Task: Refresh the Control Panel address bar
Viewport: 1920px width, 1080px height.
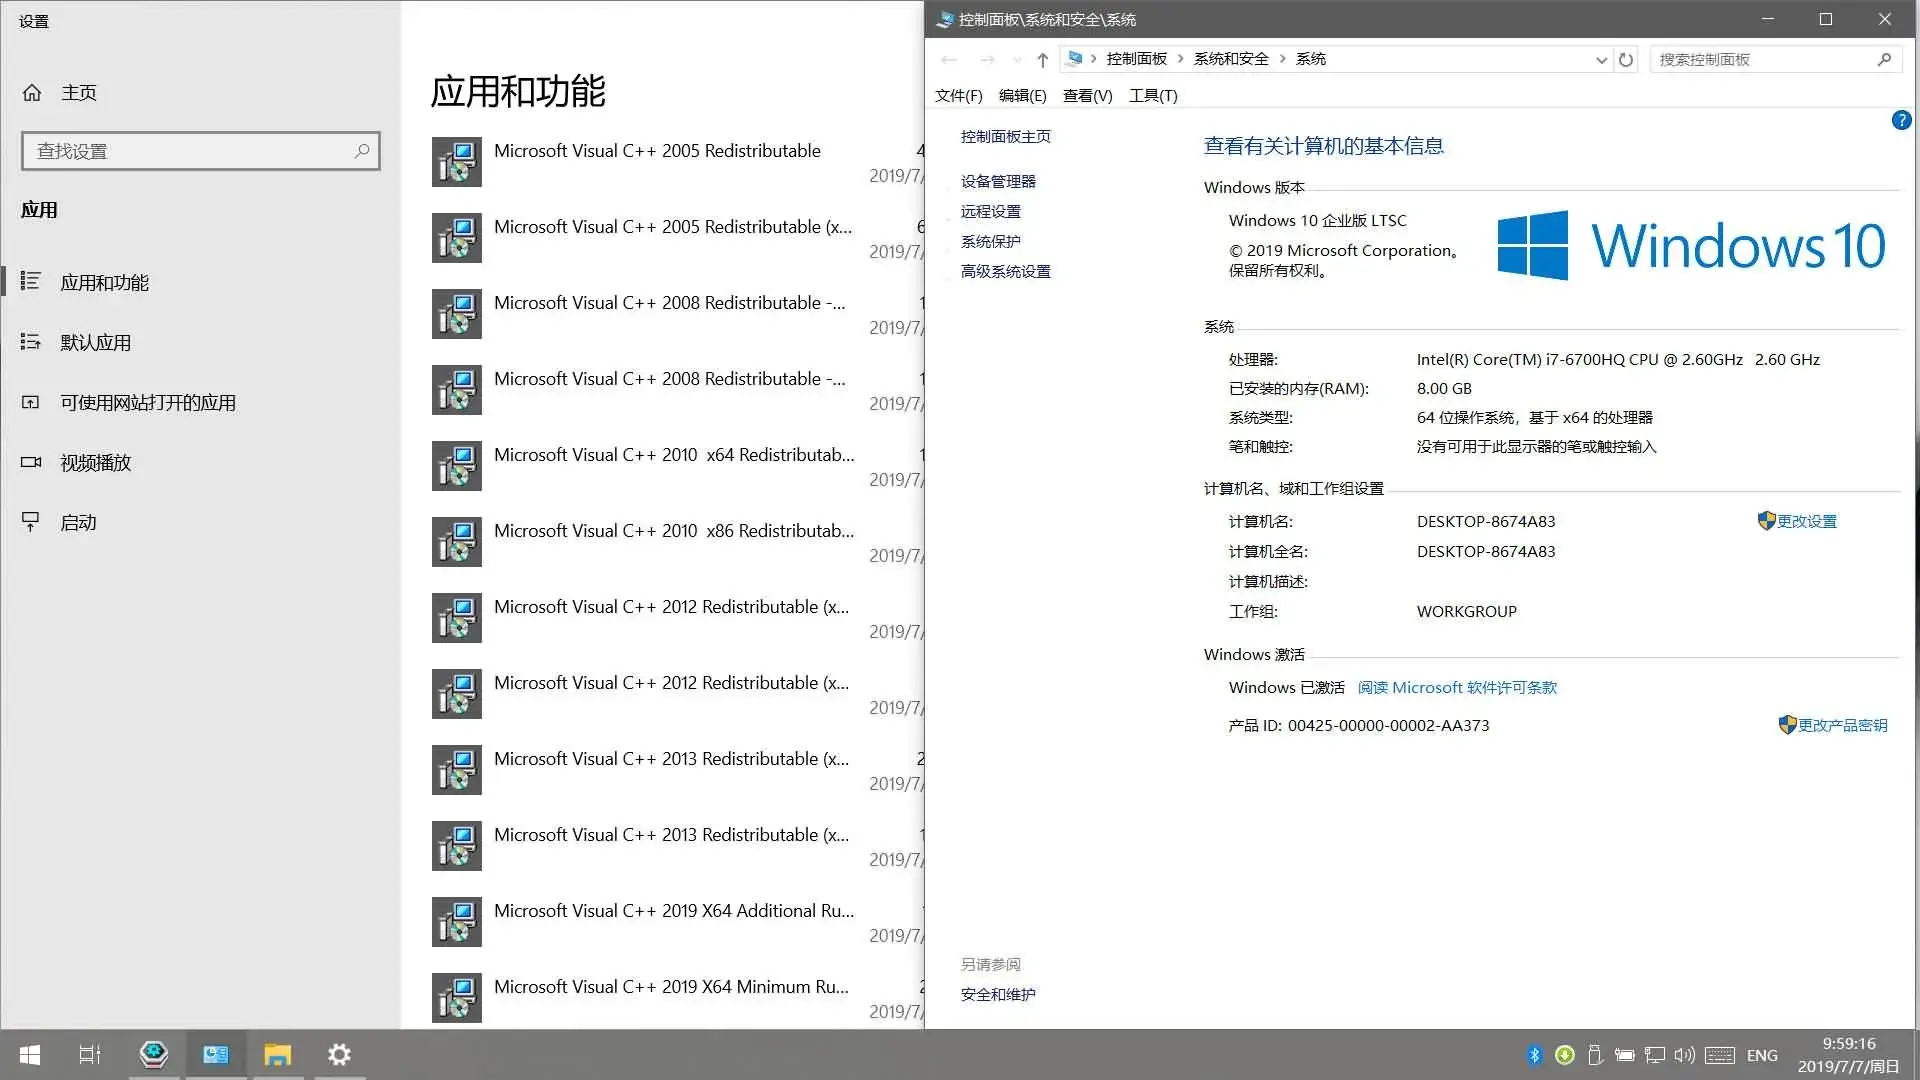Action: click(1626, 60)
